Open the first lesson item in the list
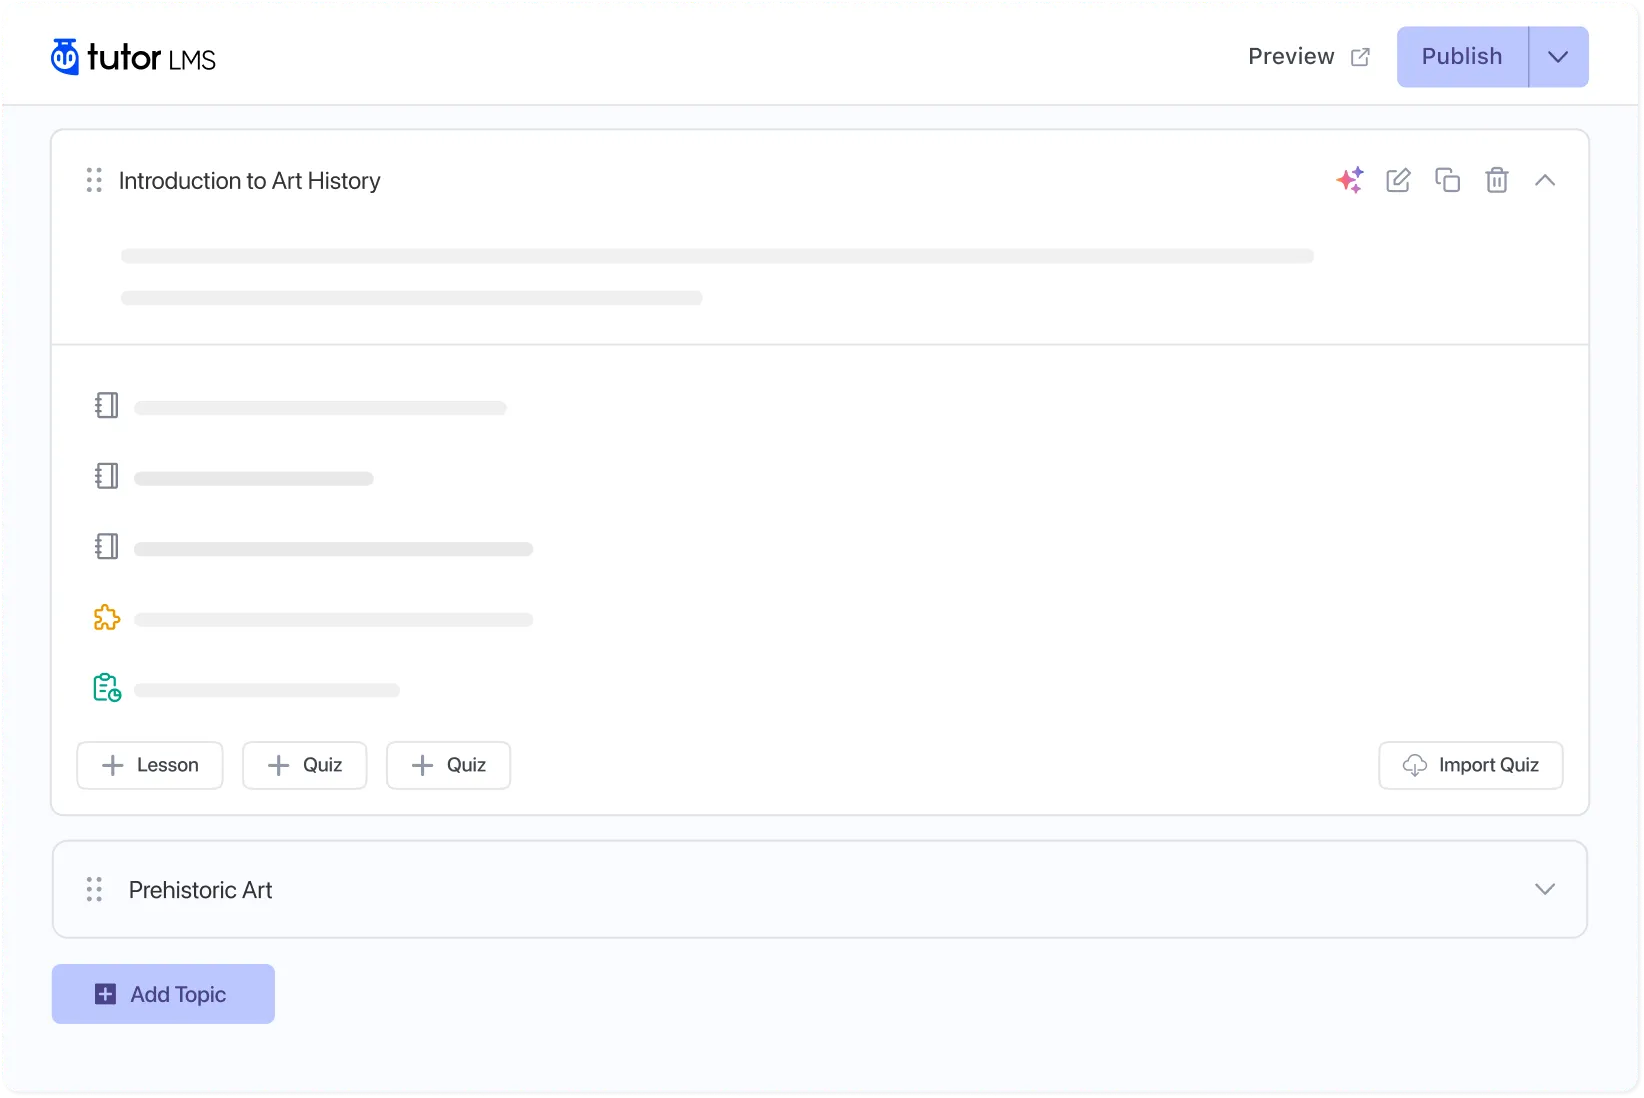The width and height of the screenshot is (1644, 1098). [x=320, y=407]
